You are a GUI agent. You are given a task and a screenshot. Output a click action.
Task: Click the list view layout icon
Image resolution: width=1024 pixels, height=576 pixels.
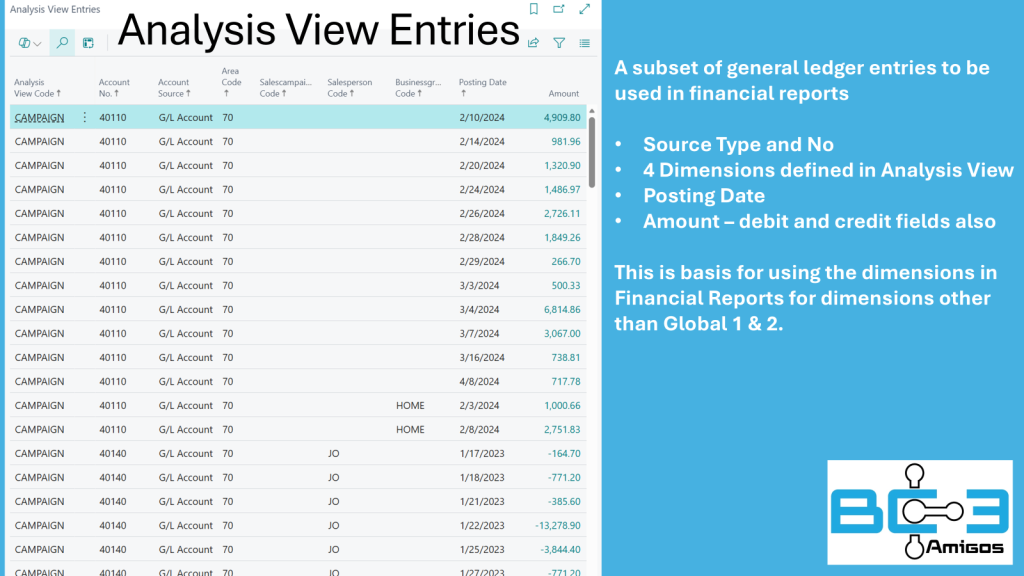point(585,43)
